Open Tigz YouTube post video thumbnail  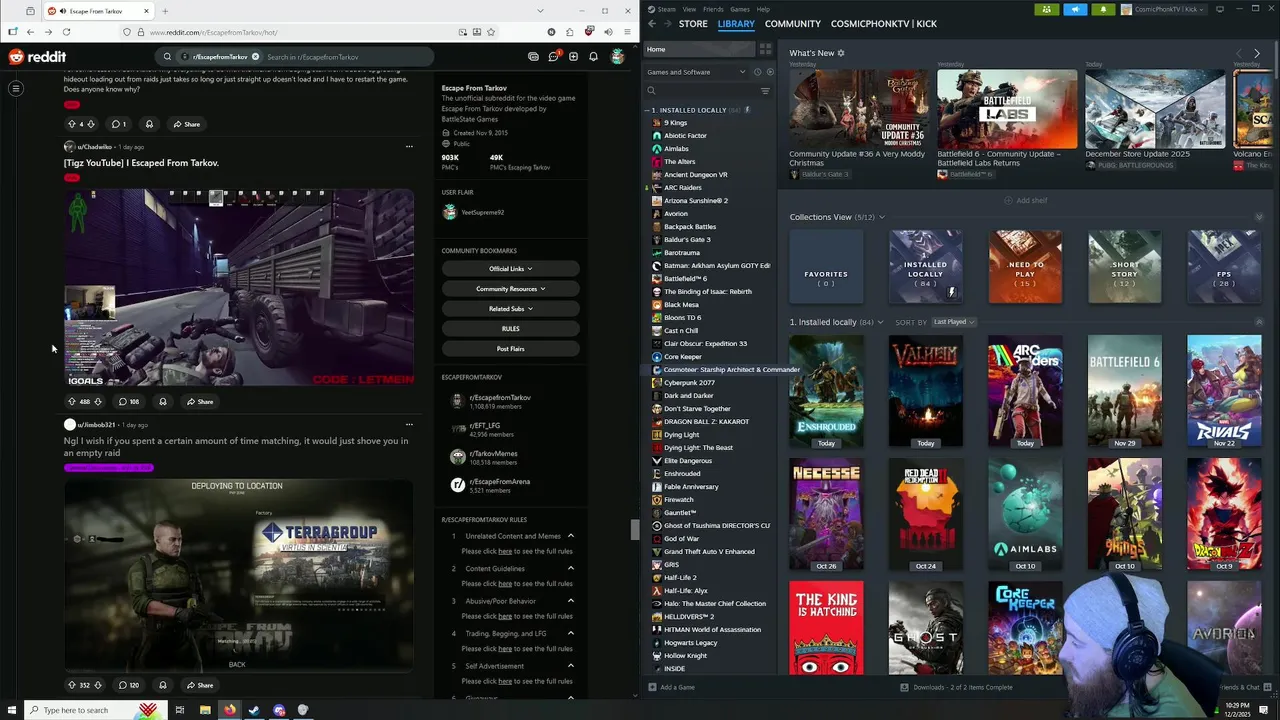click(x=239, y=287)
